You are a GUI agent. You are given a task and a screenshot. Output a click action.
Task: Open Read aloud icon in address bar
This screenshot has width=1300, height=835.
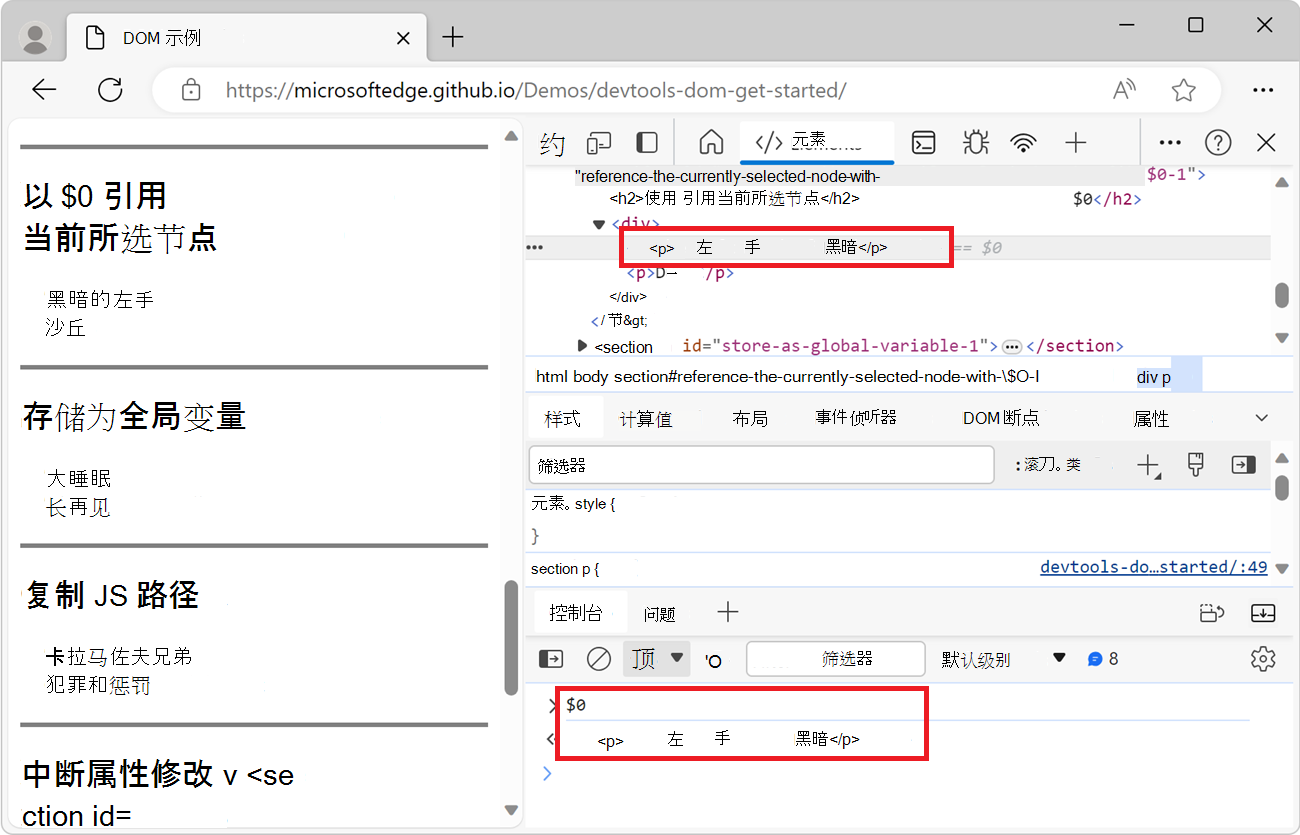pyautogui.click(x=1124, y=90)
